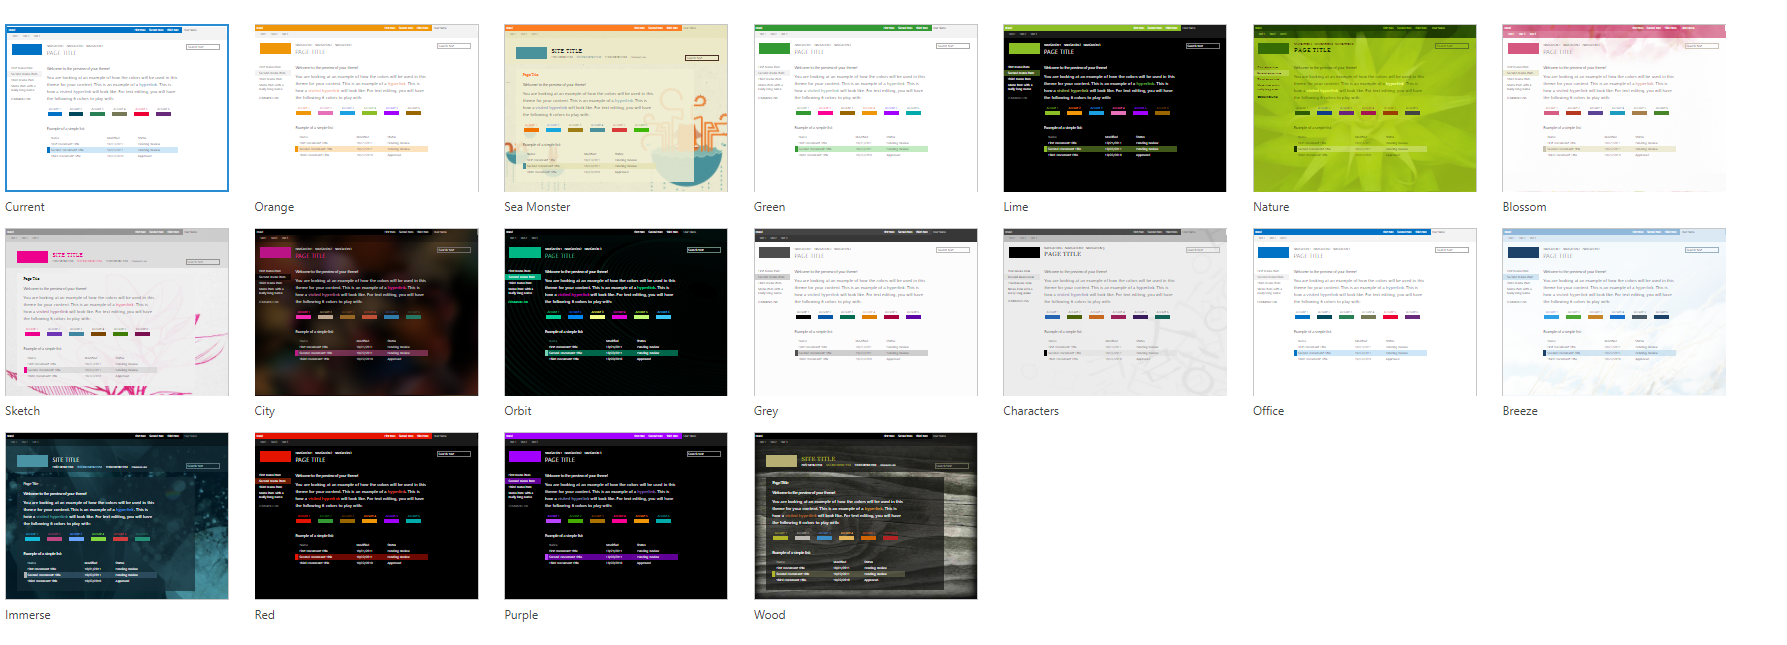Click the 'Immerse' theme name

(28, 615)
